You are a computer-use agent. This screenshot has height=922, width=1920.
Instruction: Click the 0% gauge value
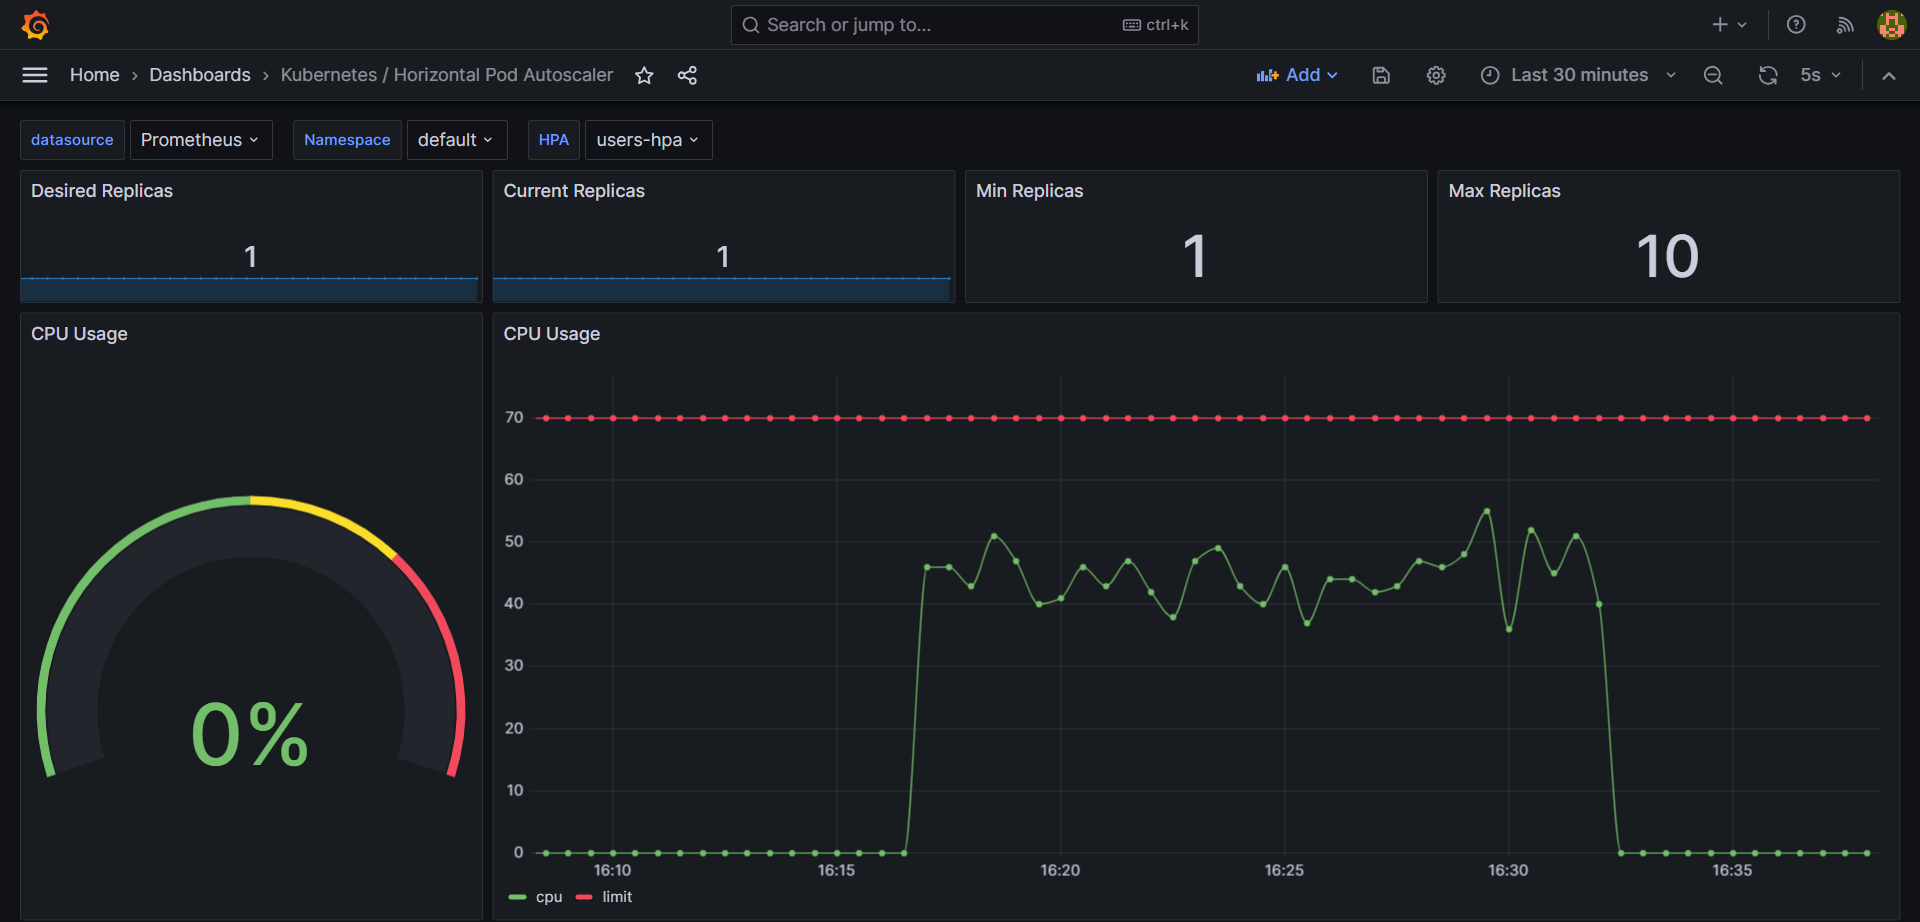click(x=250, y=735)
